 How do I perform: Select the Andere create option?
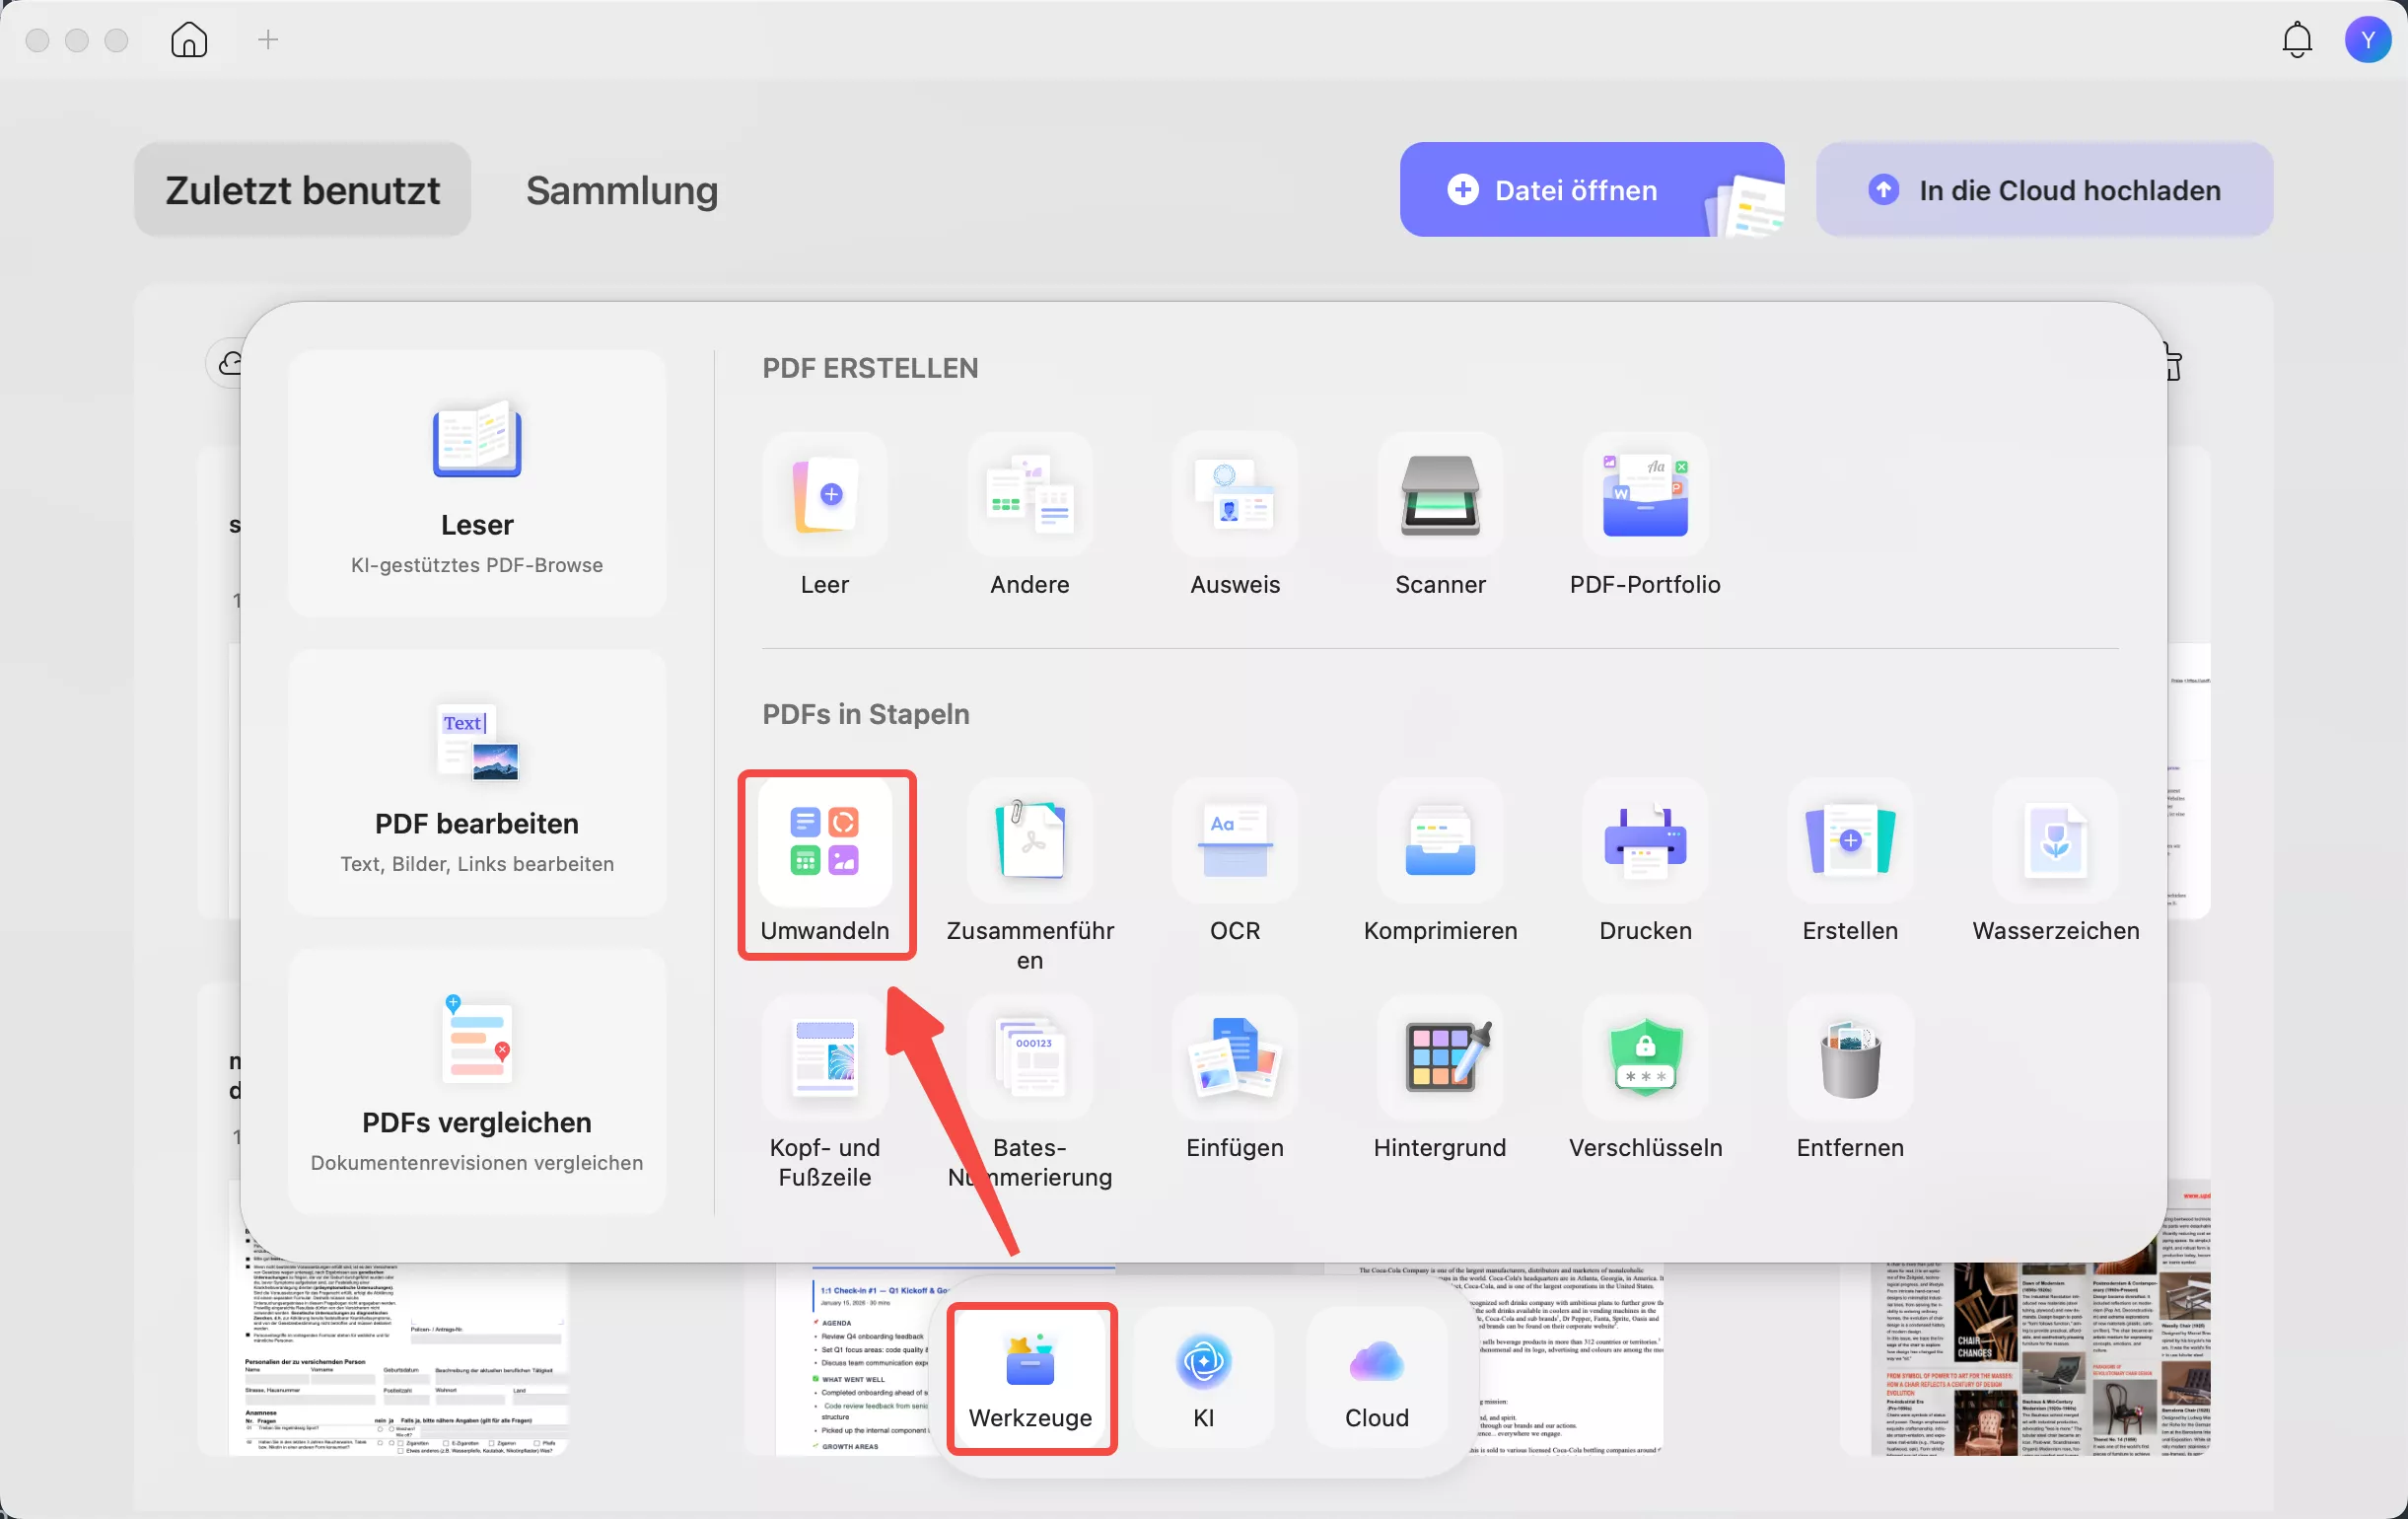[x=1029, y=516]
